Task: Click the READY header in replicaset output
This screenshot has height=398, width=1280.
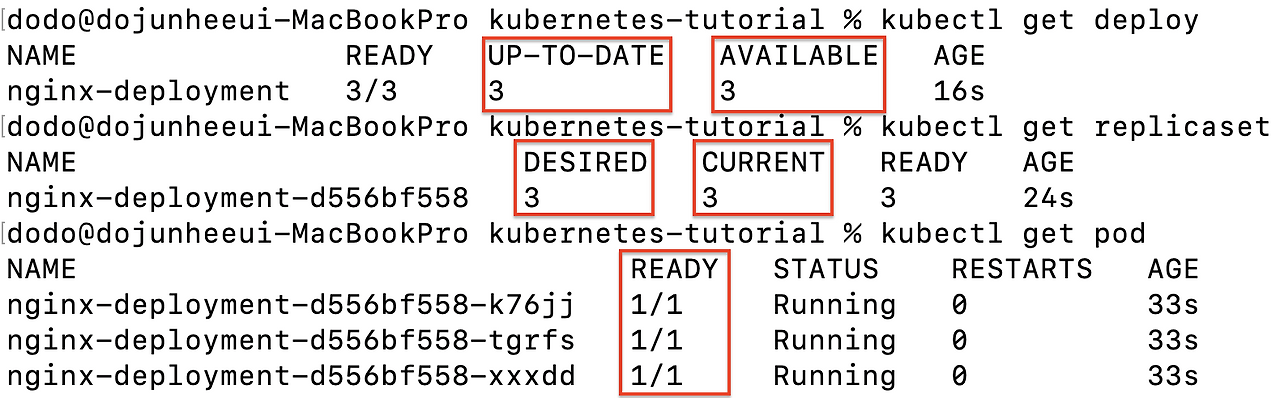Action: coord(924,162)
